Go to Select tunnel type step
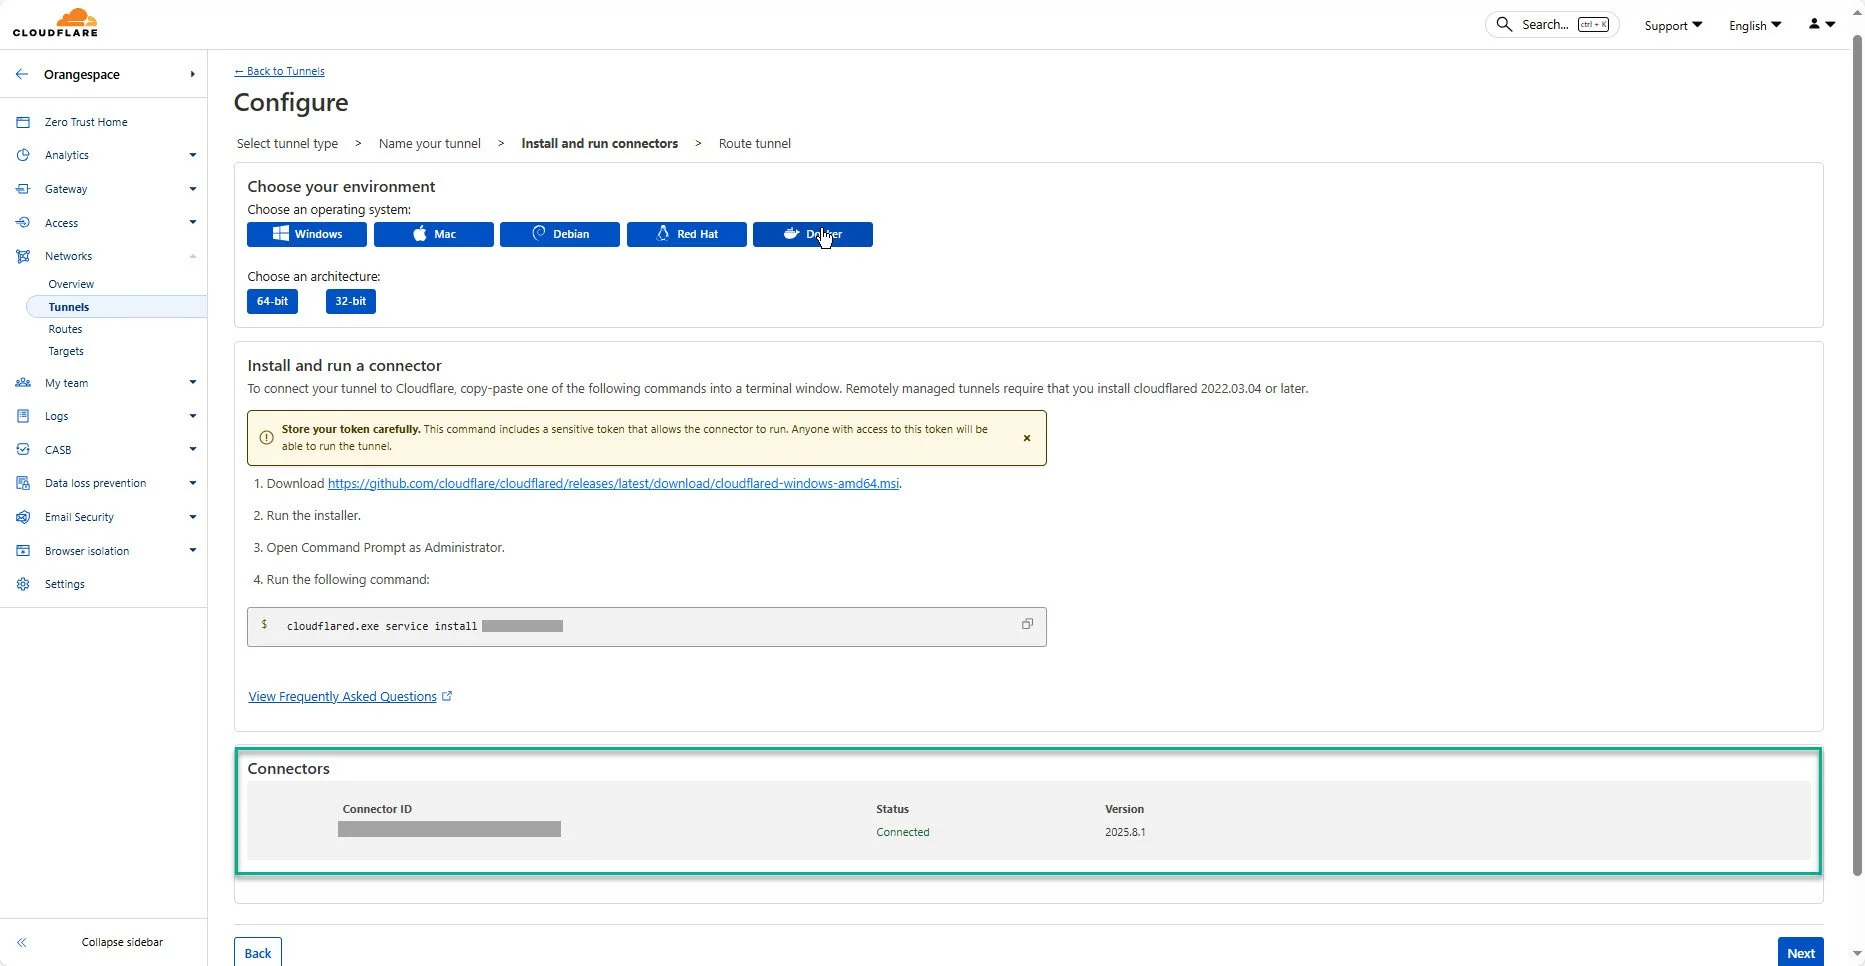This screenshot has width=1865, height=966. tap(287, 143)
